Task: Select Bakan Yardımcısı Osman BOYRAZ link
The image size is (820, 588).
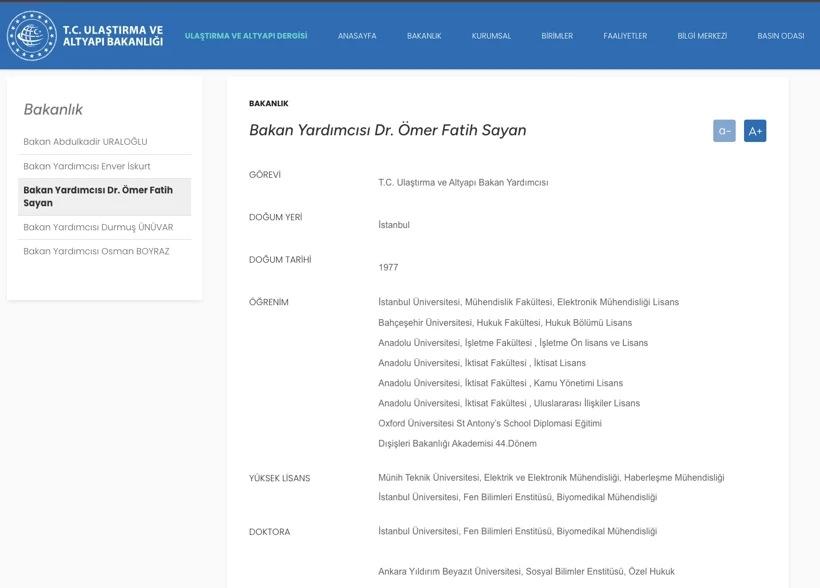Action: pos(96,252)
